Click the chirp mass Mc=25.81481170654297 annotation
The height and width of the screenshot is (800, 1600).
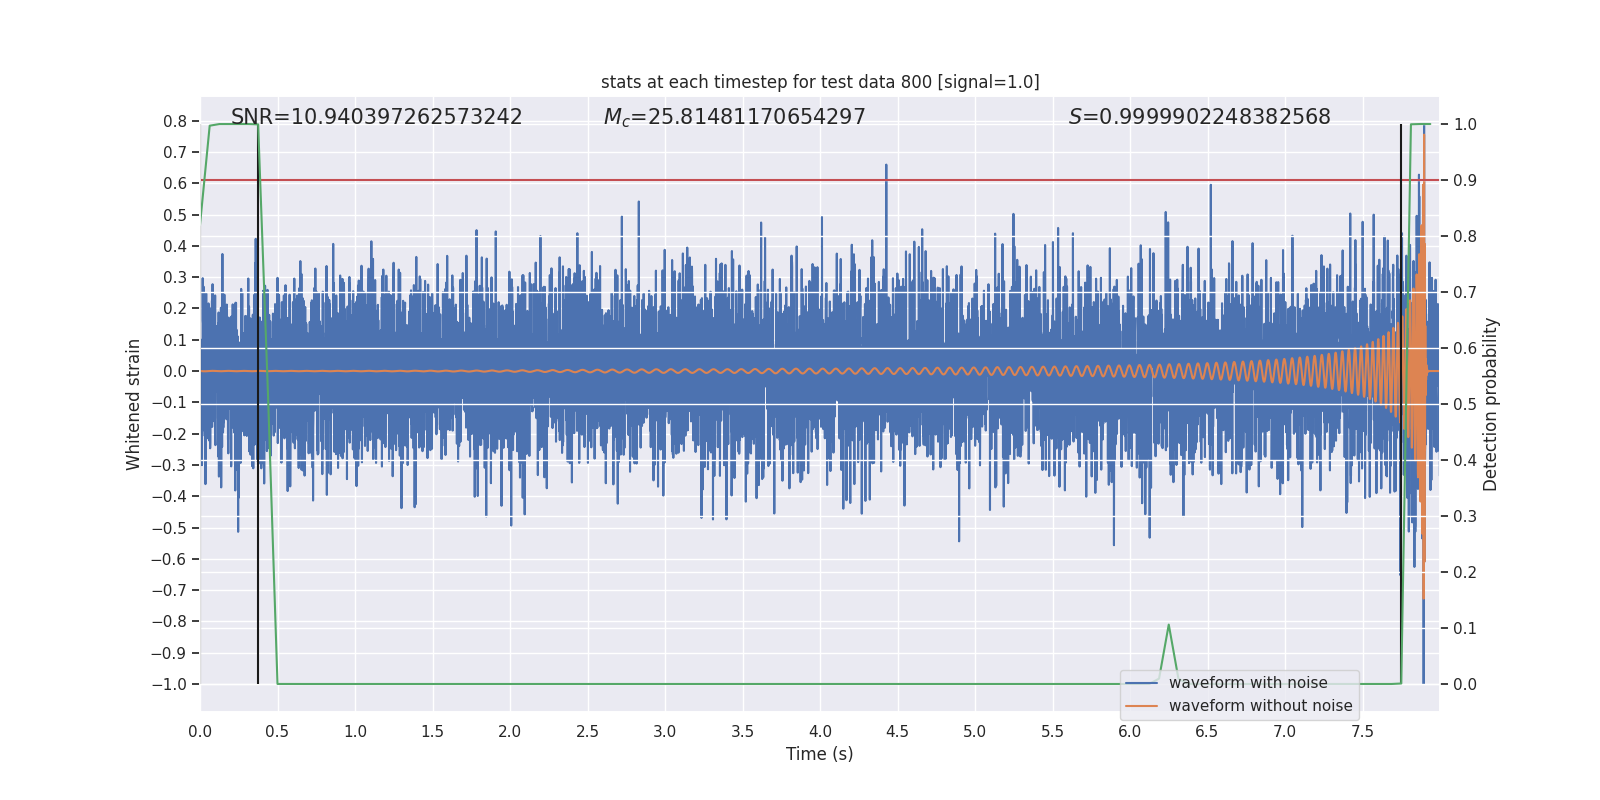(735, 117)
